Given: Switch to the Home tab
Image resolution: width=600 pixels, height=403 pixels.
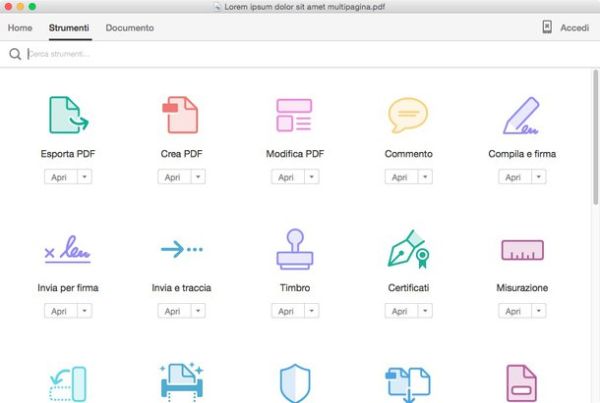Looking at the screenshot, I should click(20, 28).
